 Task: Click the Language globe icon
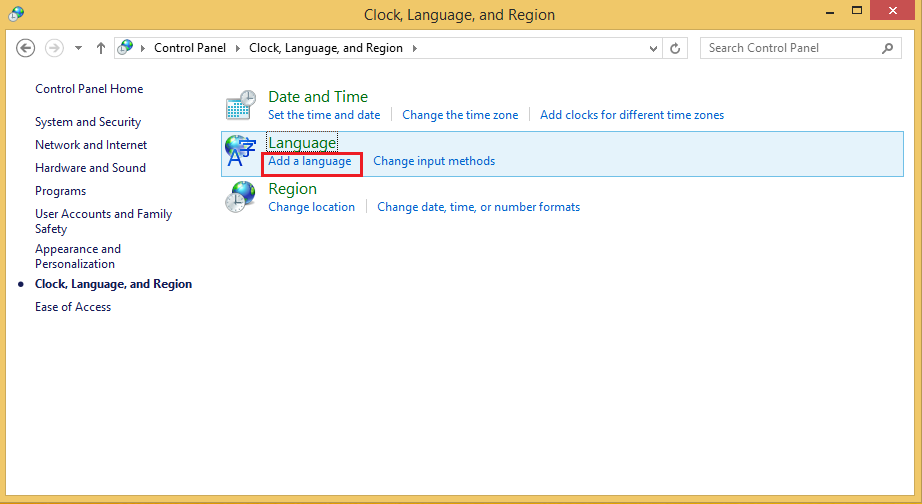pyautogui.click(x=240, y=151)
